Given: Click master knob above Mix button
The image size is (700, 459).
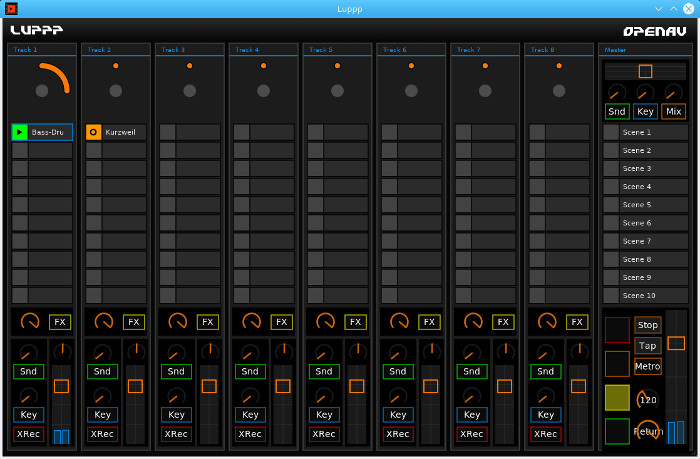Looking at the screenshot, I should 673,93.
